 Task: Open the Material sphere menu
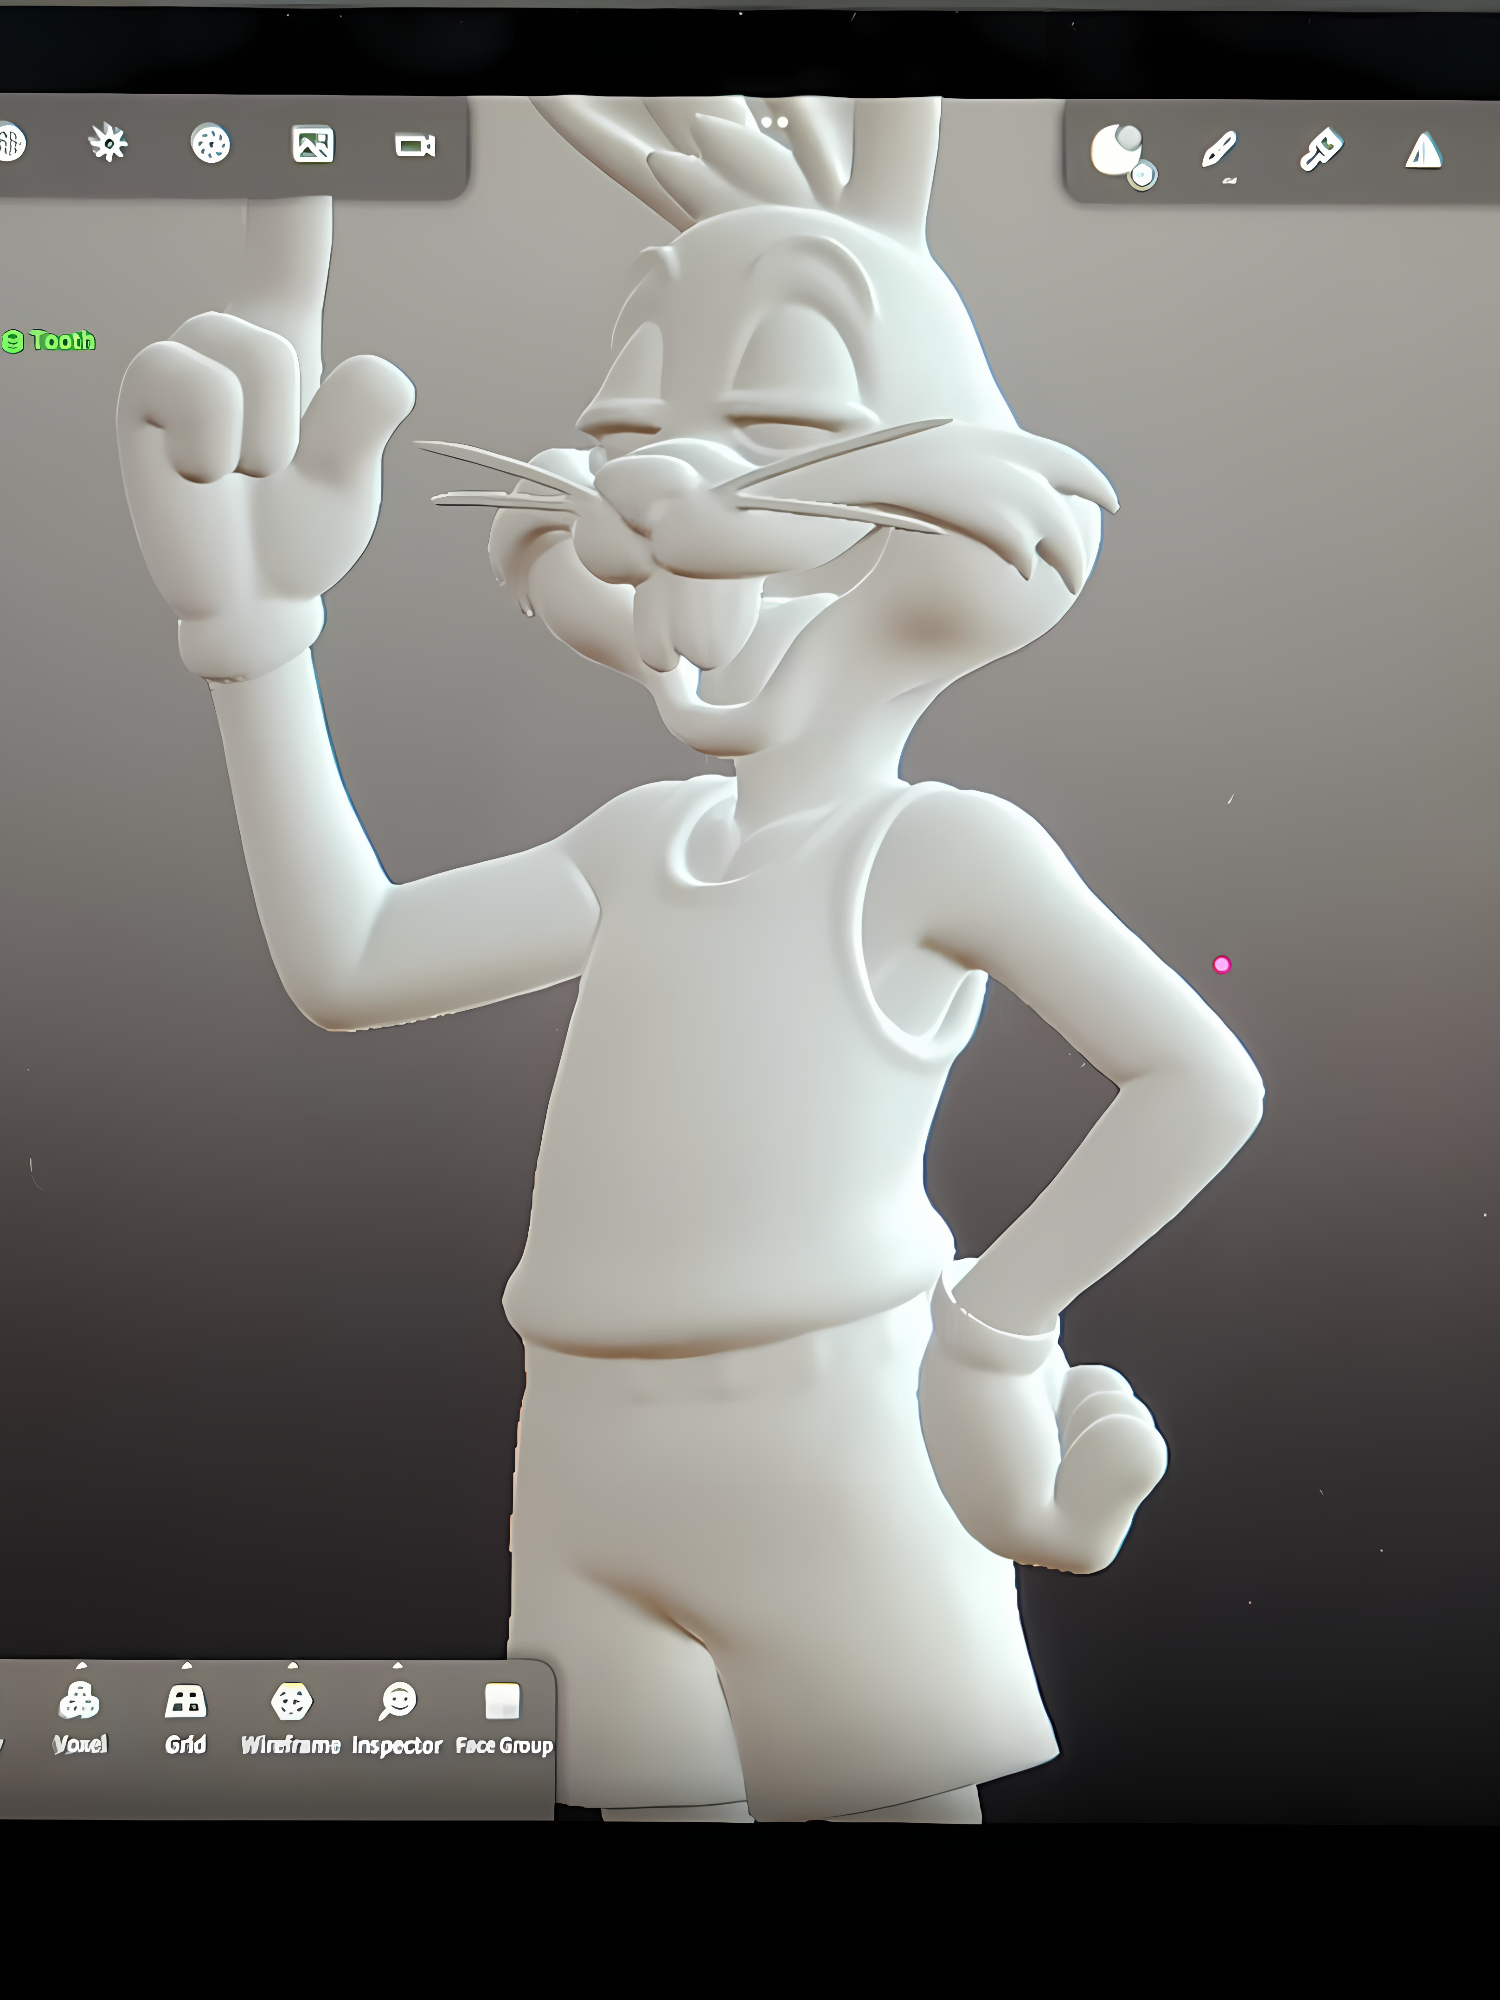[x=1121, y=154]
